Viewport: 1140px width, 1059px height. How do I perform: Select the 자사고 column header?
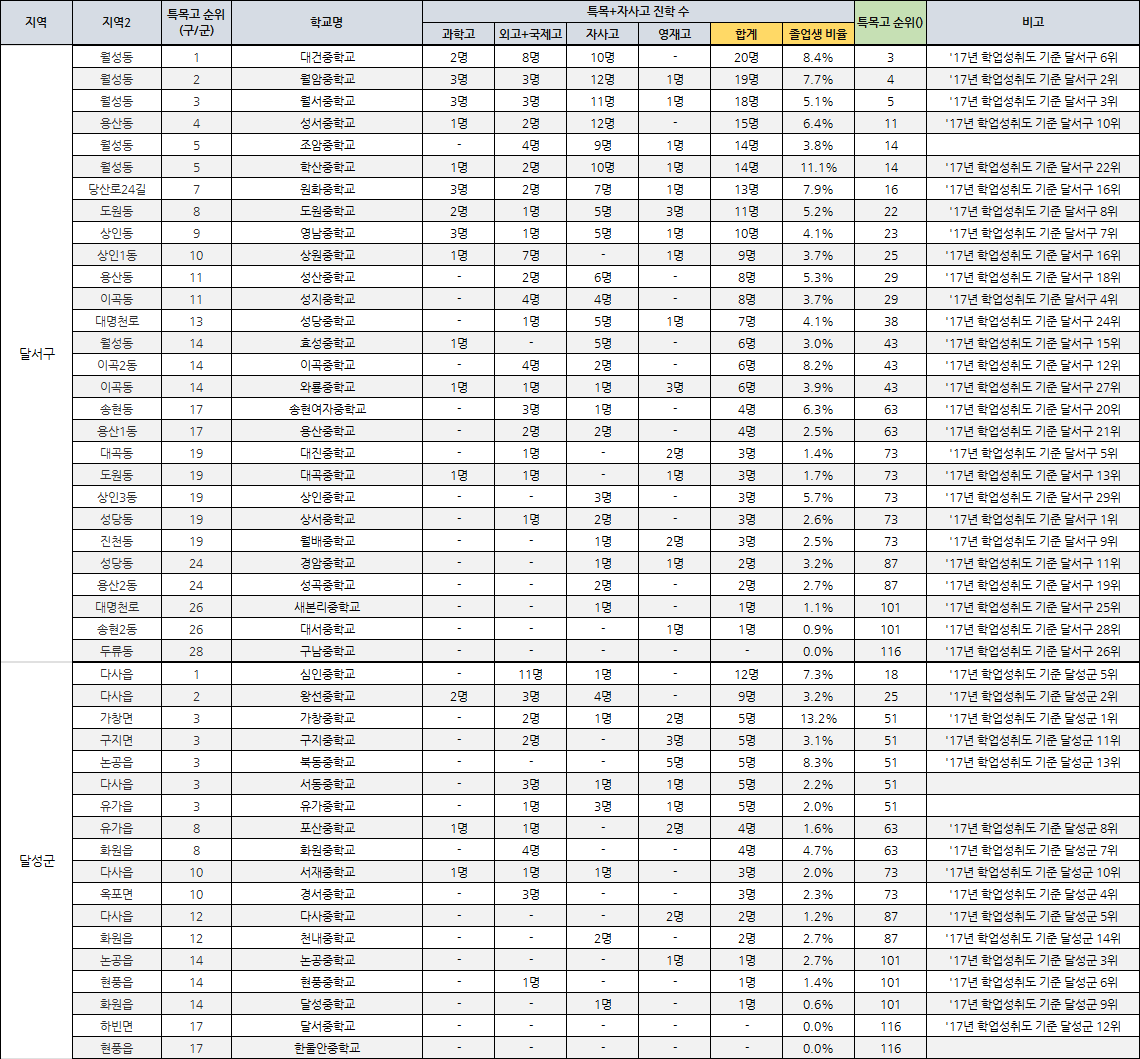tap(602, 34)
